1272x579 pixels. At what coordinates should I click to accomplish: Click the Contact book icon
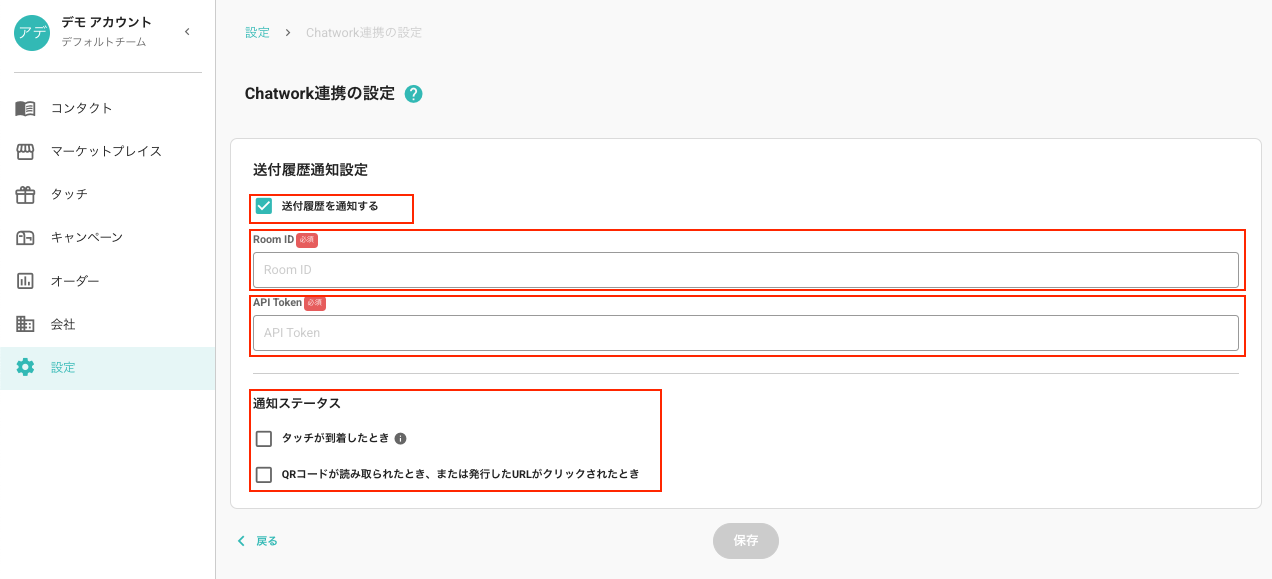click(x=25, y=108)
